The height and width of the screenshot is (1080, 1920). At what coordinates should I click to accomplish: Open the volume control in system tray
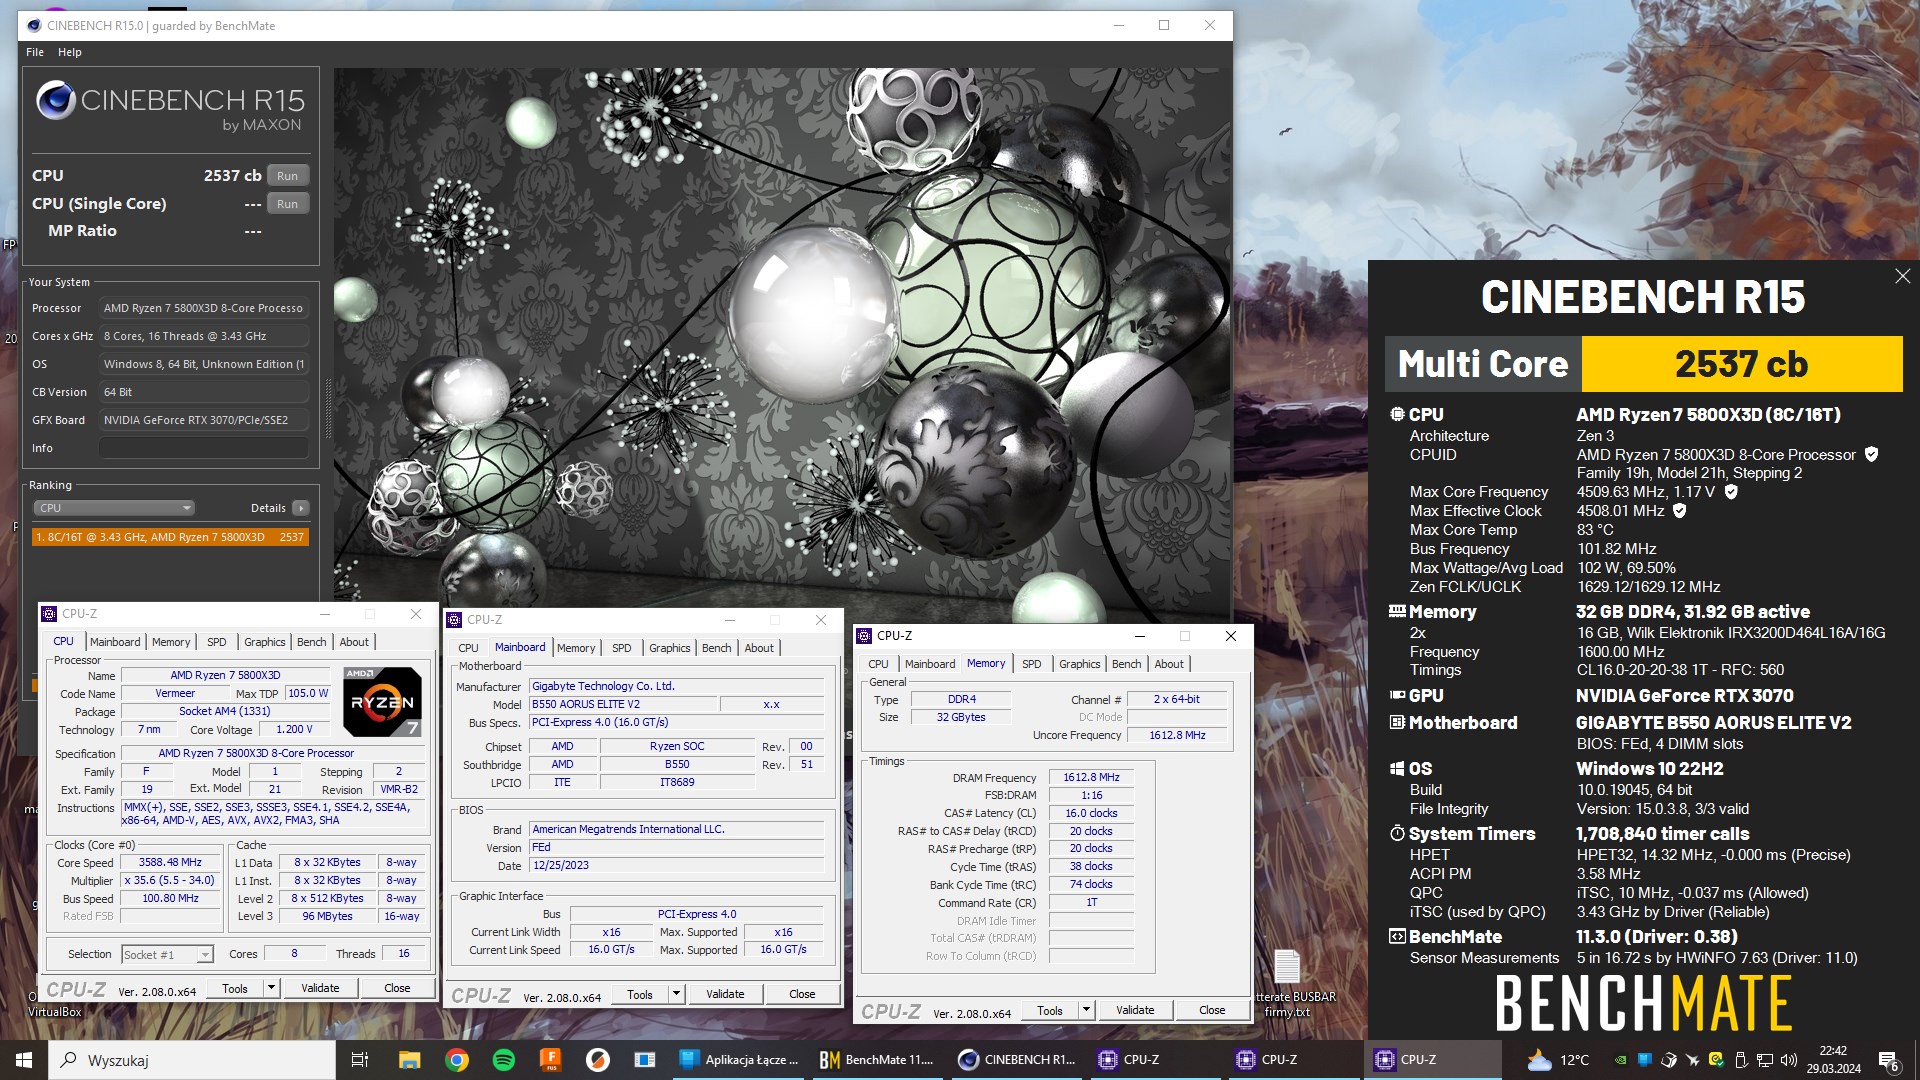click(x=1789, y=1060)
